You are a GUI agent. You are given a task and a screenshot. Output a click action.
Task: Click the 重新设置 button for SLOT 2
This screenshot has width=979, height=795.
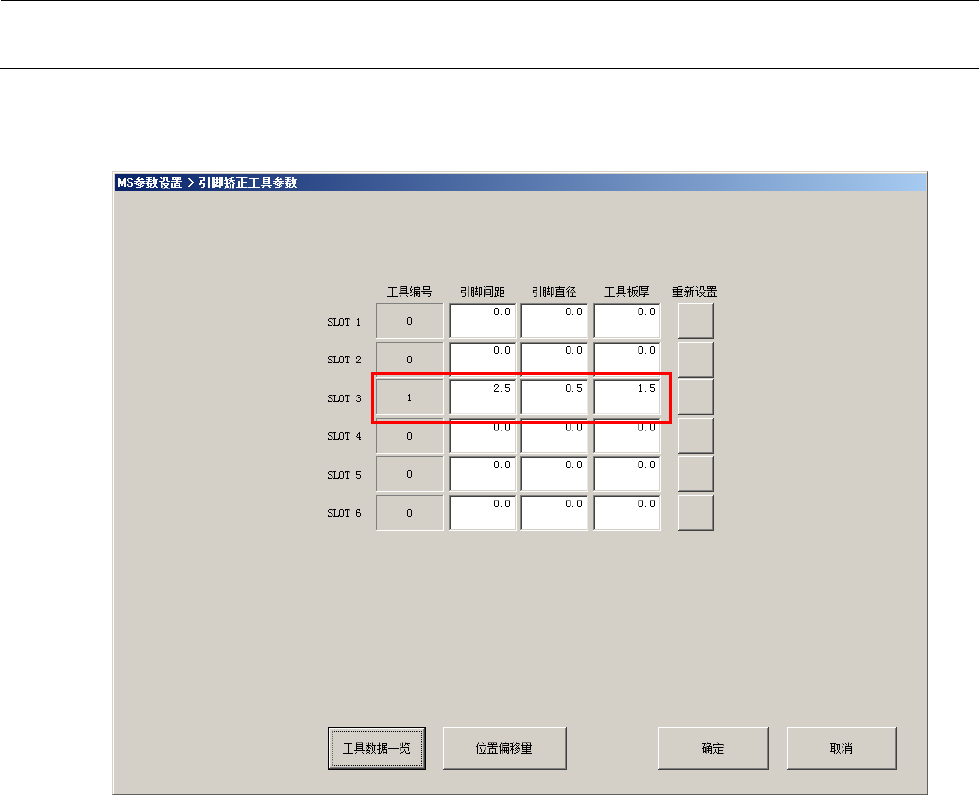pos(696,359)
